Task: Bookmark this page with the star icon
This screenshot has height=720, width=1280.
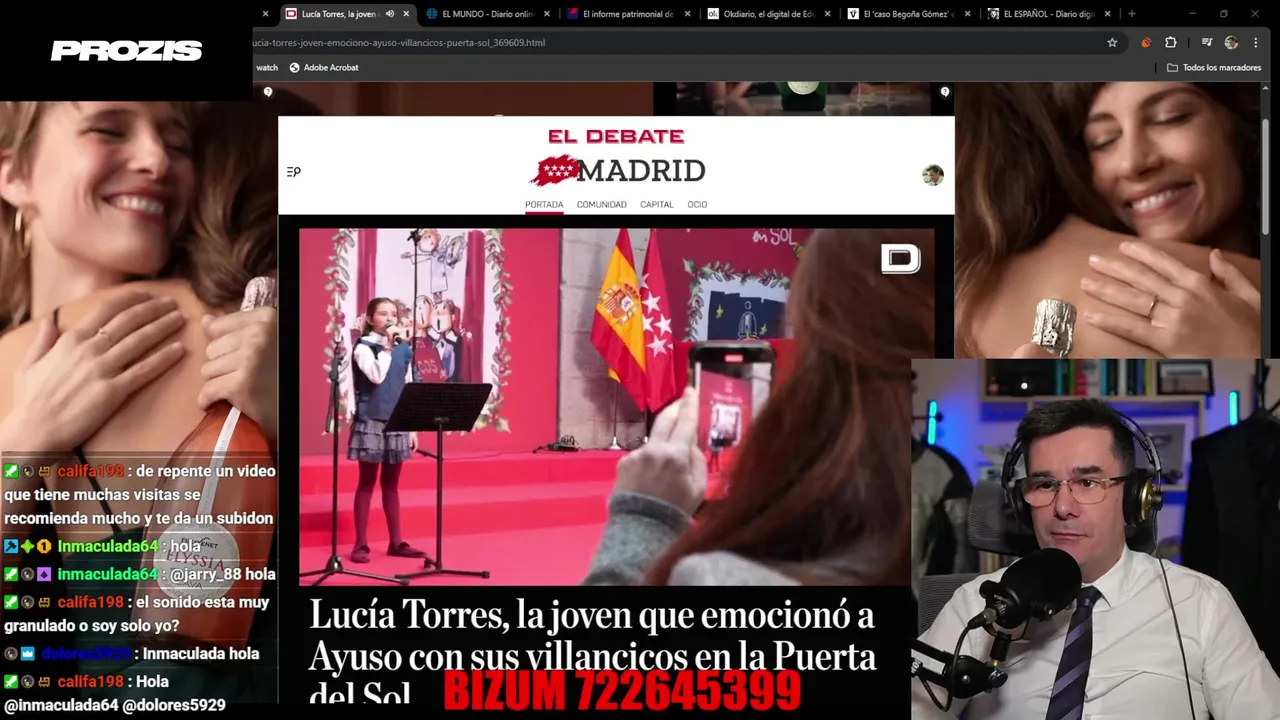Action: click(1112, 43)
